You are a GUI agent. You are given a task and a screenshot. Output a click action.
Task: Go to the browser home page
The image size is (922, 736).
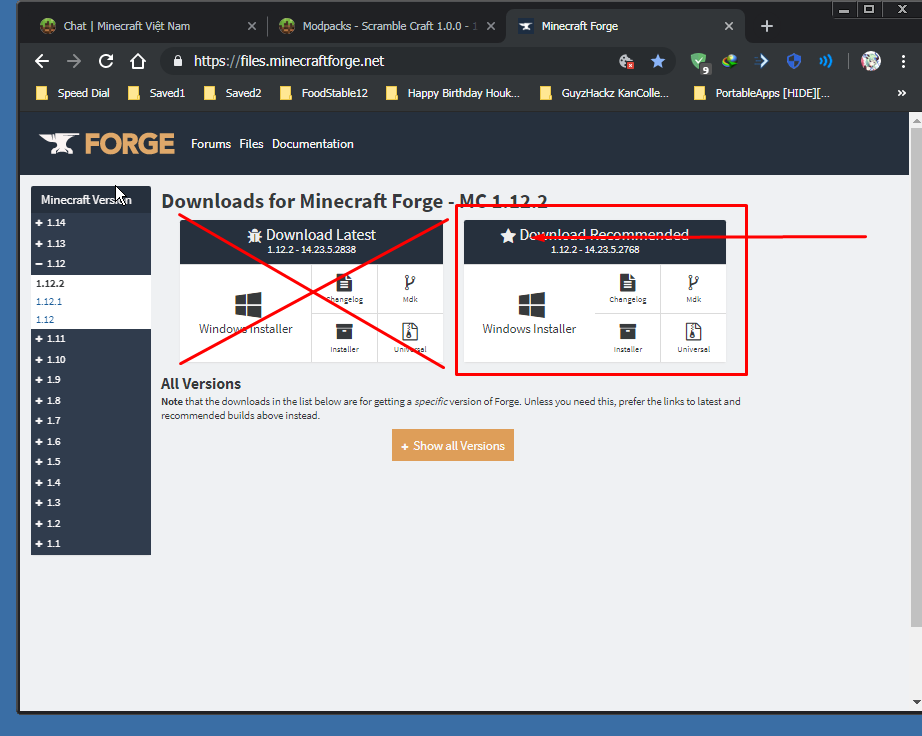[x=138, y=61]
